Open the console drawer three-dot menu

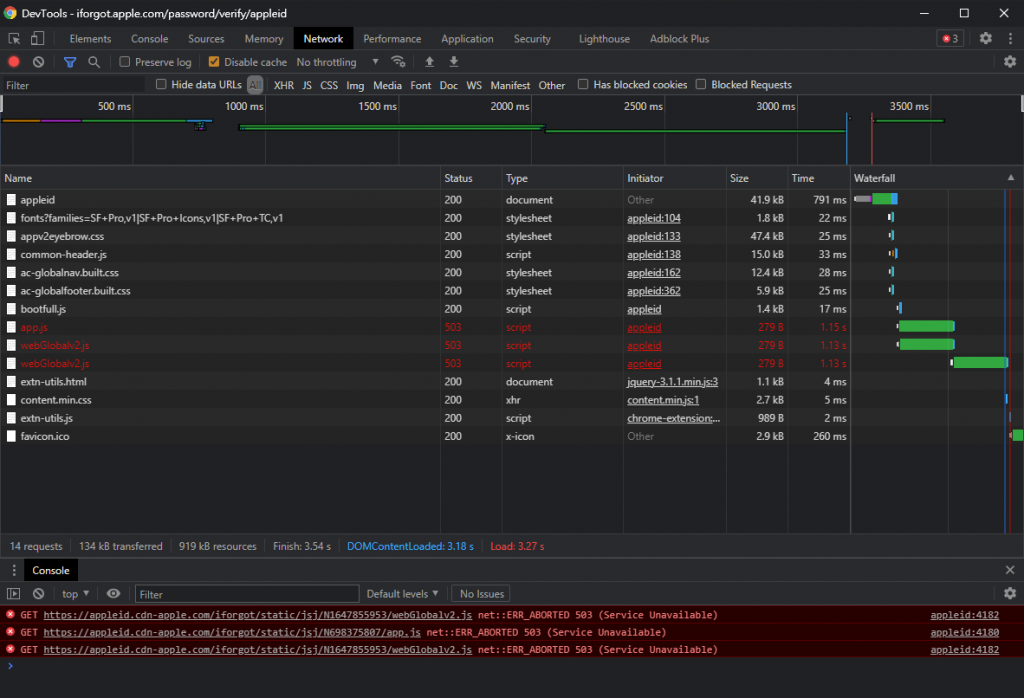[14, 571]
